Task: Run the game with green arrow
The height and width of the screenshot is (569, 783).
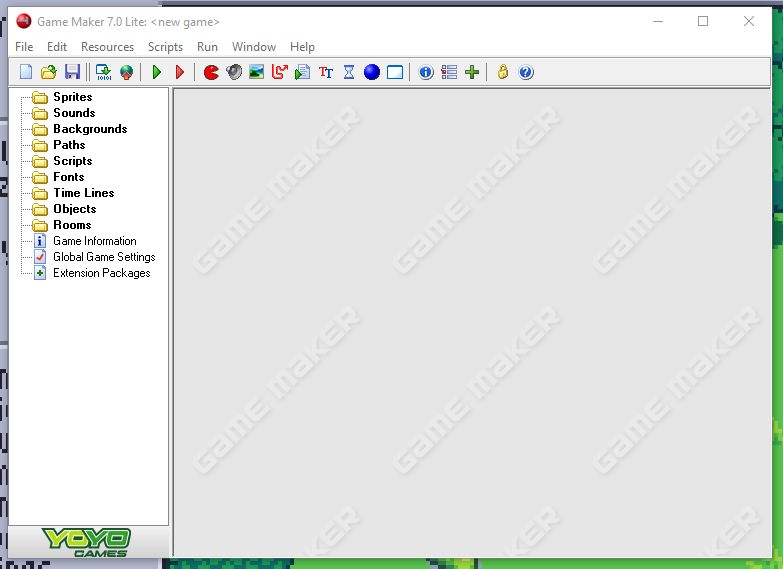Action: pyautogui.click(x=157, y=72)
